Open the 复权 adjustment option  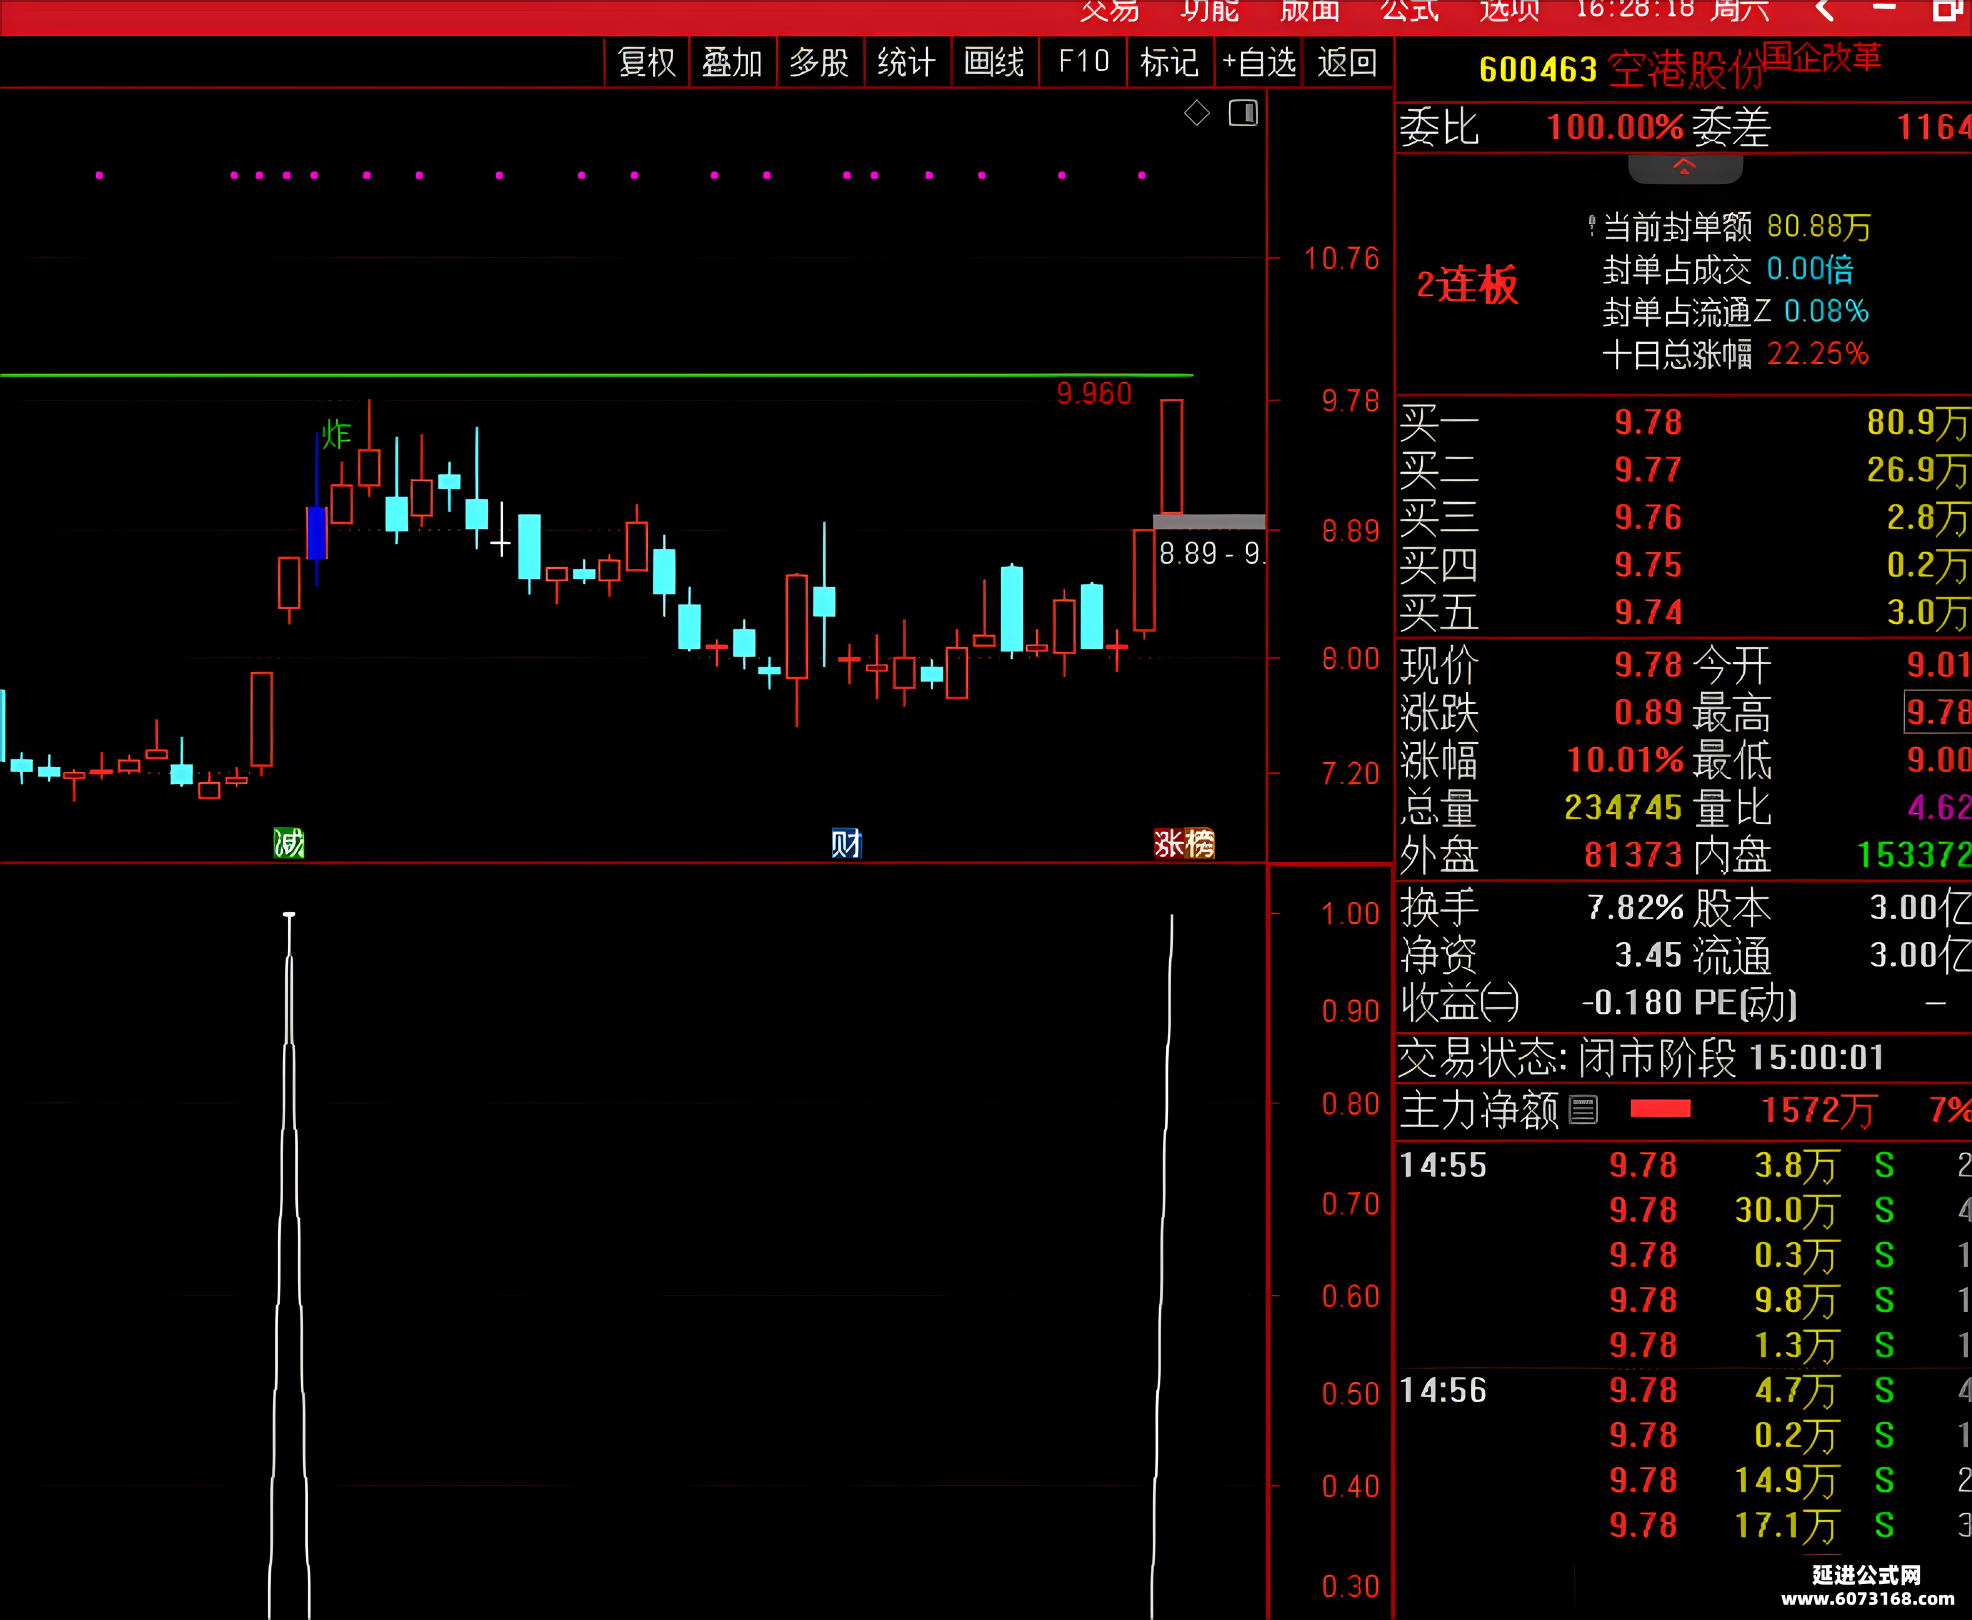(647, 62)
